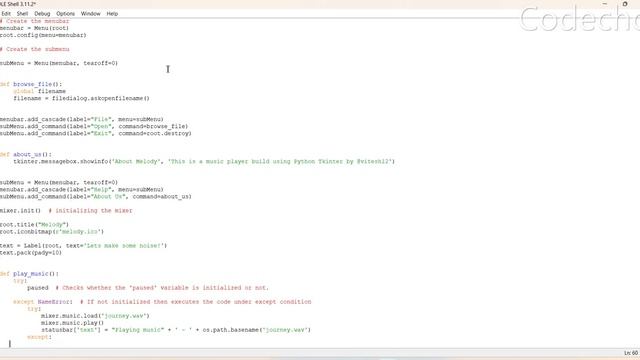The width and height of the screenshot is (640, 360).
Task: Click the 'filedialog.askopenfilename()' line
Action: 81,98
